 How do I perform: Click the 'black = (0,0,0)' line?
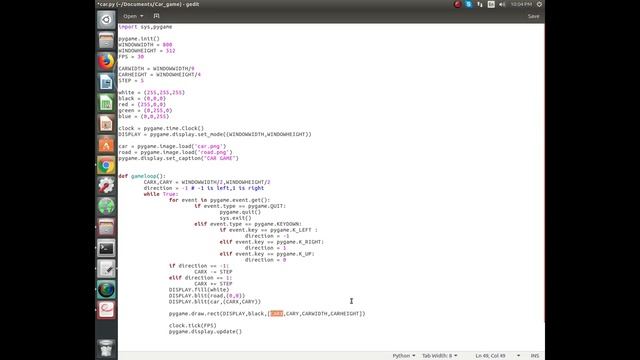[x=142, y=98]
